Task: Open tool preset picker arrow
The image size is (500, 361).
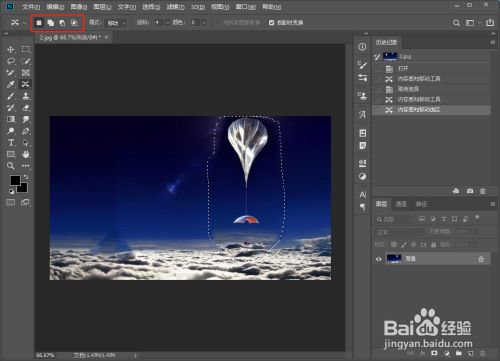Action: [24, 23]
